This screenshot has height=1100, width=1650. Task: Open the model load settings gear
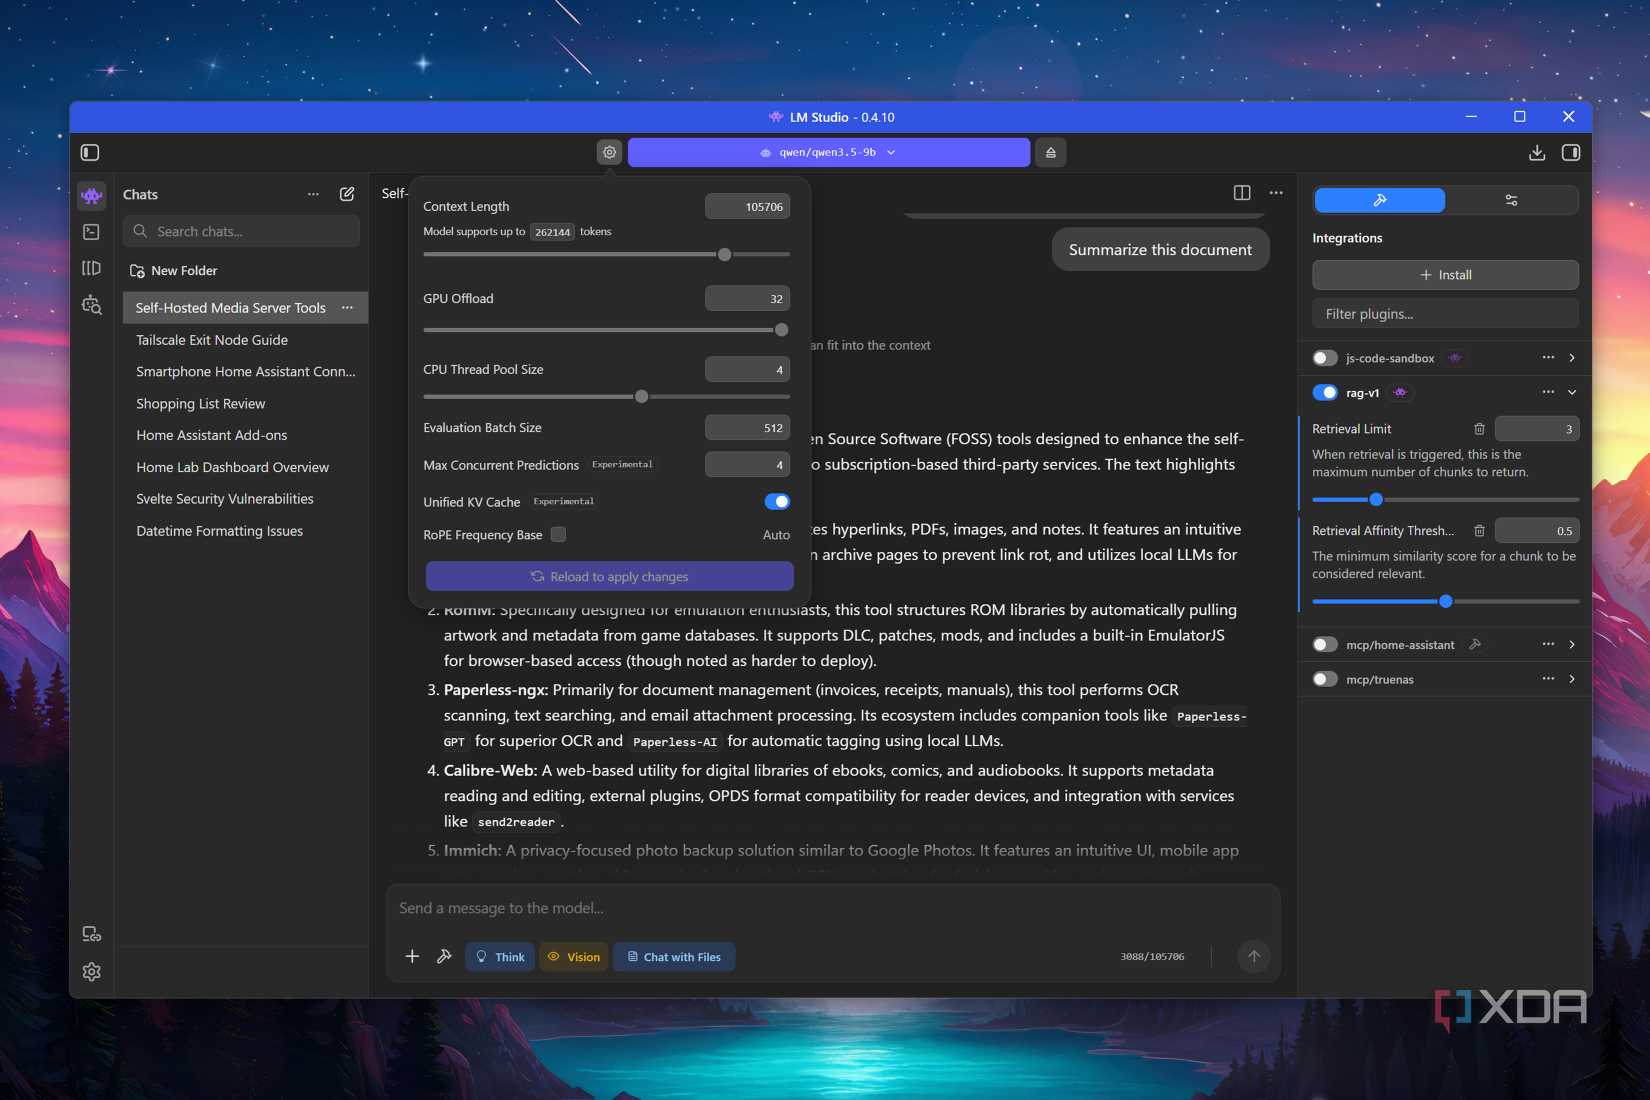[x=609, y=153]
